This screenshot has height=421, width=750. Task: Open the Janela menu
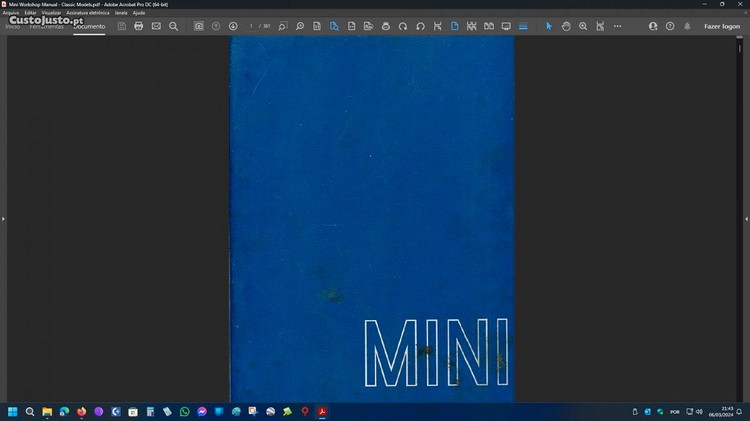click(x=121, y=12)
